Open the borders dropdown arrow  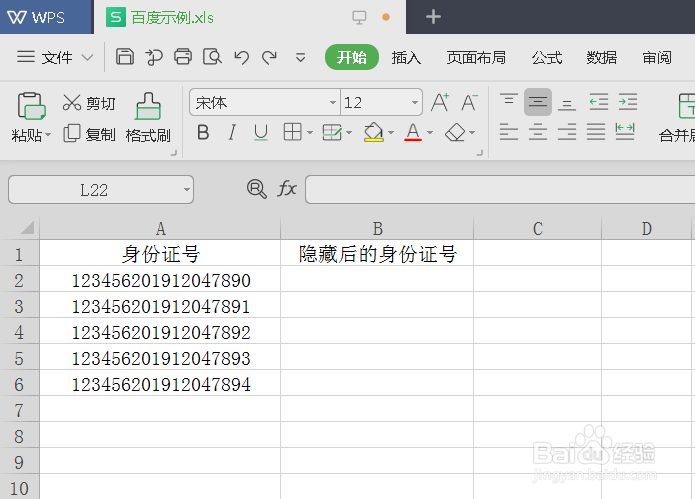pos(310,132)
